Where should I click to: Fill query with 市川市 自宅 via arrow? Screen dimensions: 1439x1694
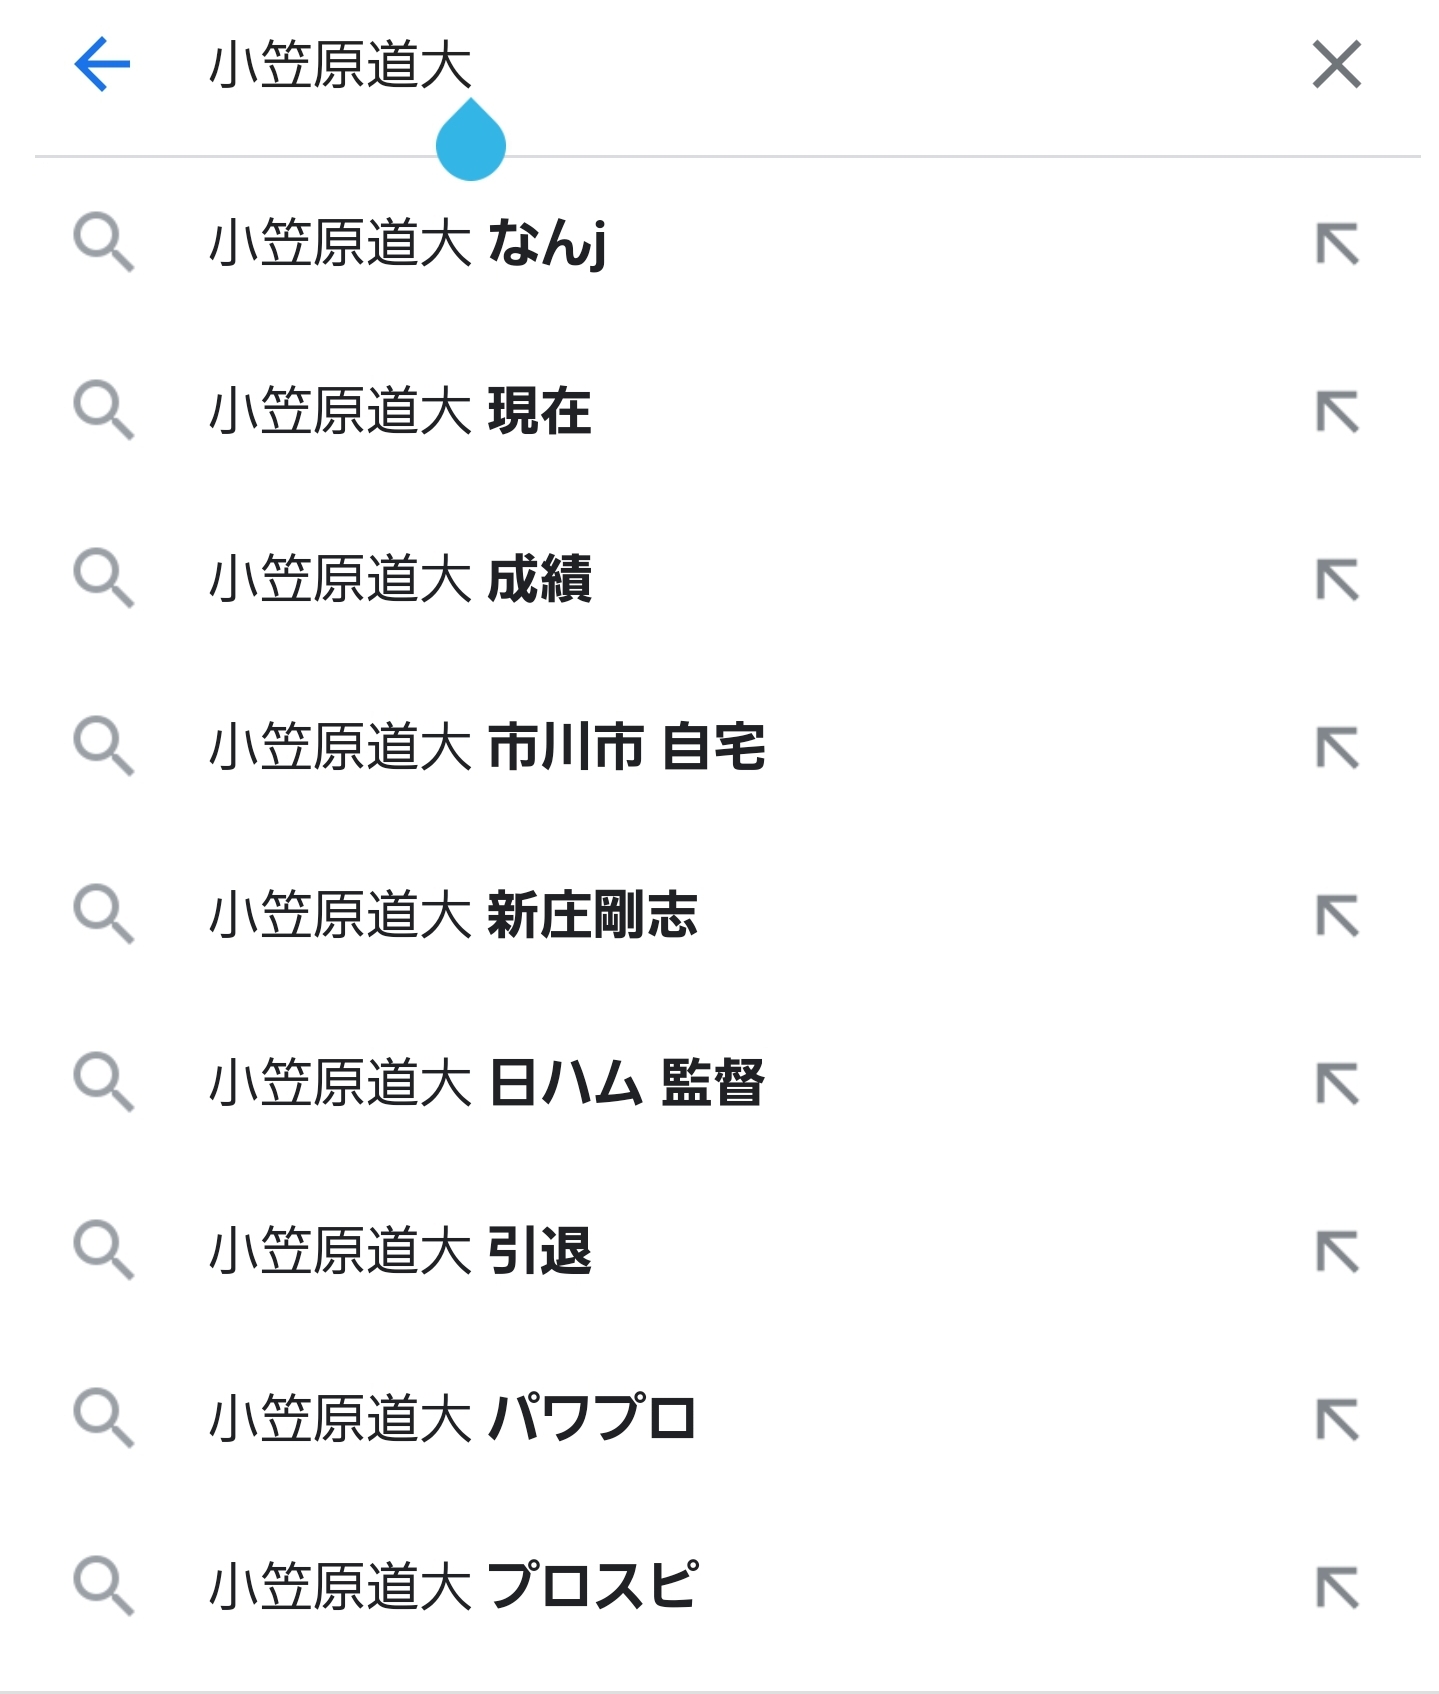point(1337,749)
